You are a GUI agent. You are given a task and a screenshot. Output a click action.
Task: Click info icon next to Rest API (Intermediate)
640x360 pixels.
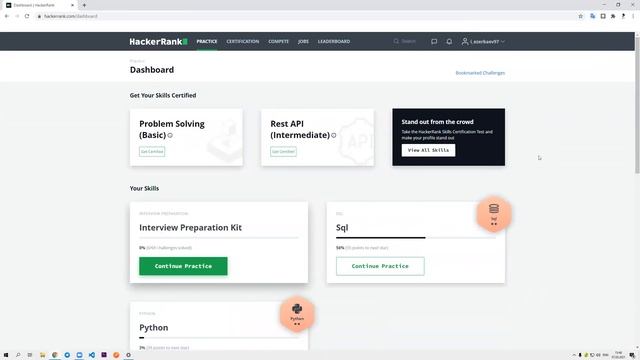pyautogui.click(x=333, y=135)
